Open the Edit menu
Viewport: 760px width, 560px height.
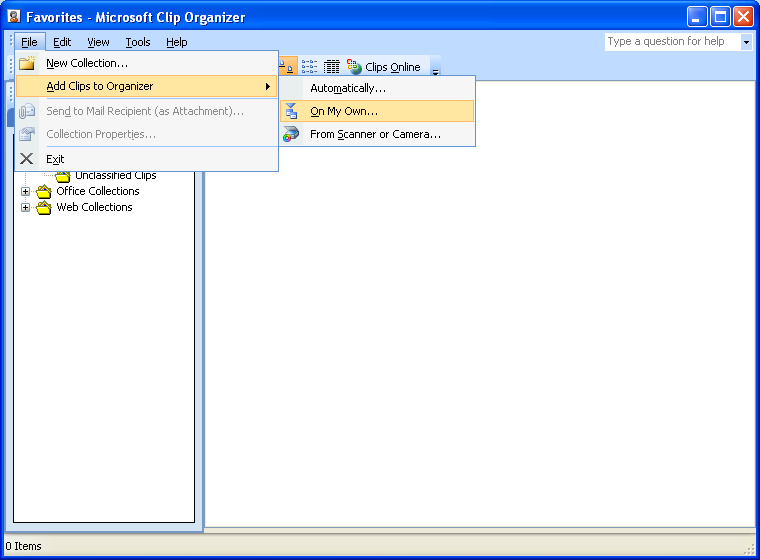point(62,42)
